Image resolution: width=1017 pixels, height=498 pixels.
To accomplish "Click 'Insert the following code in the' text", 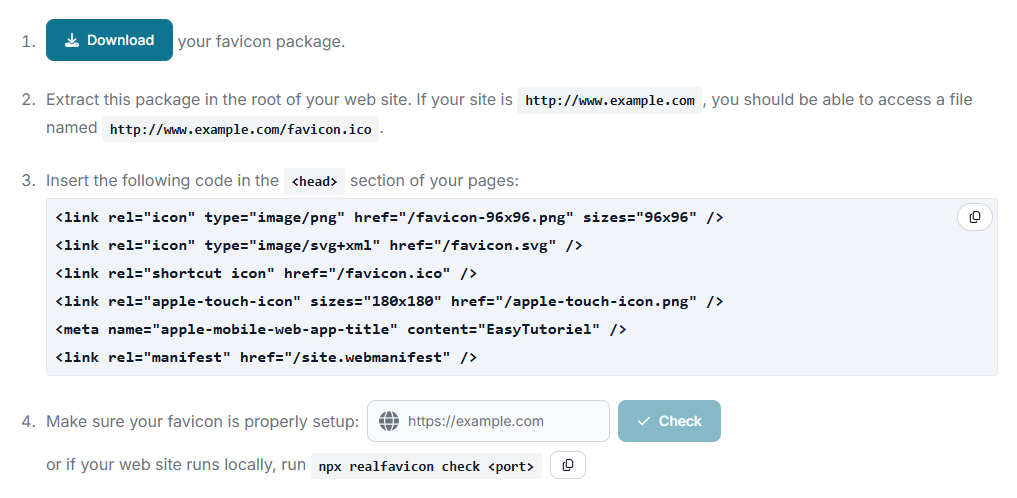I will coord(162,180).
